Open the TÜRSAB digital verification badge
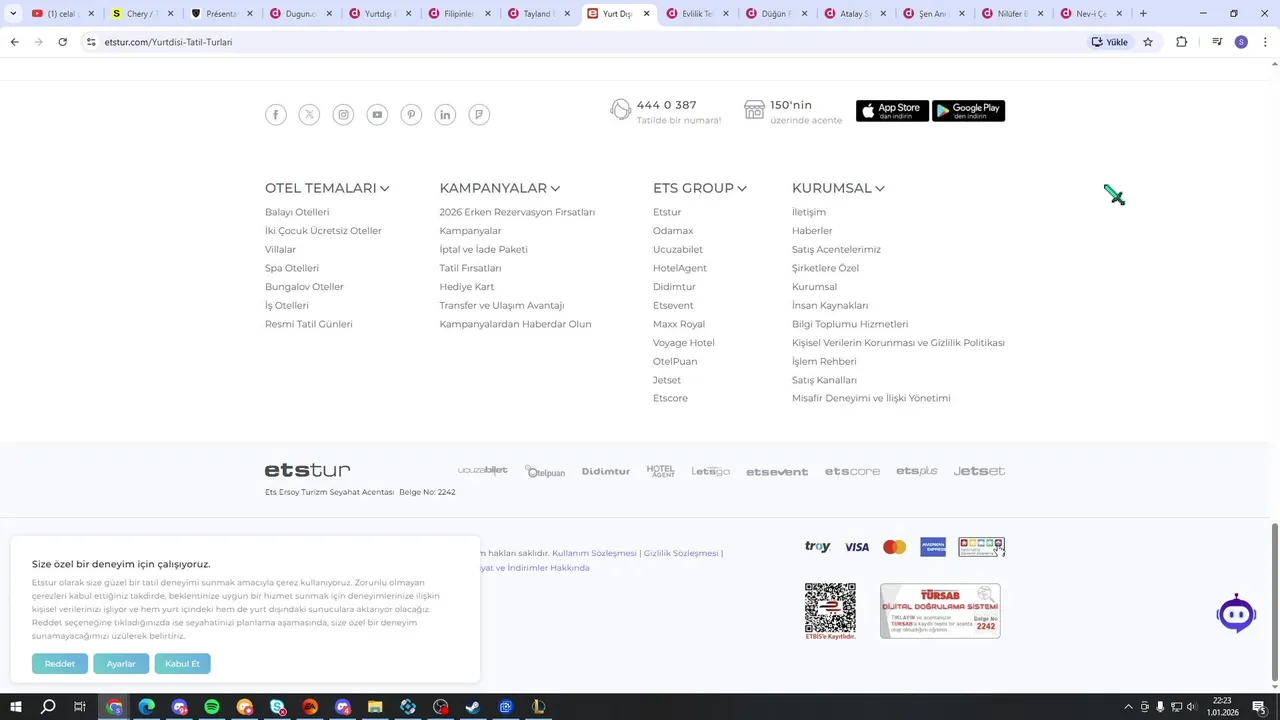This screenshot has height=720, width=1280. (x=940, y=611)
